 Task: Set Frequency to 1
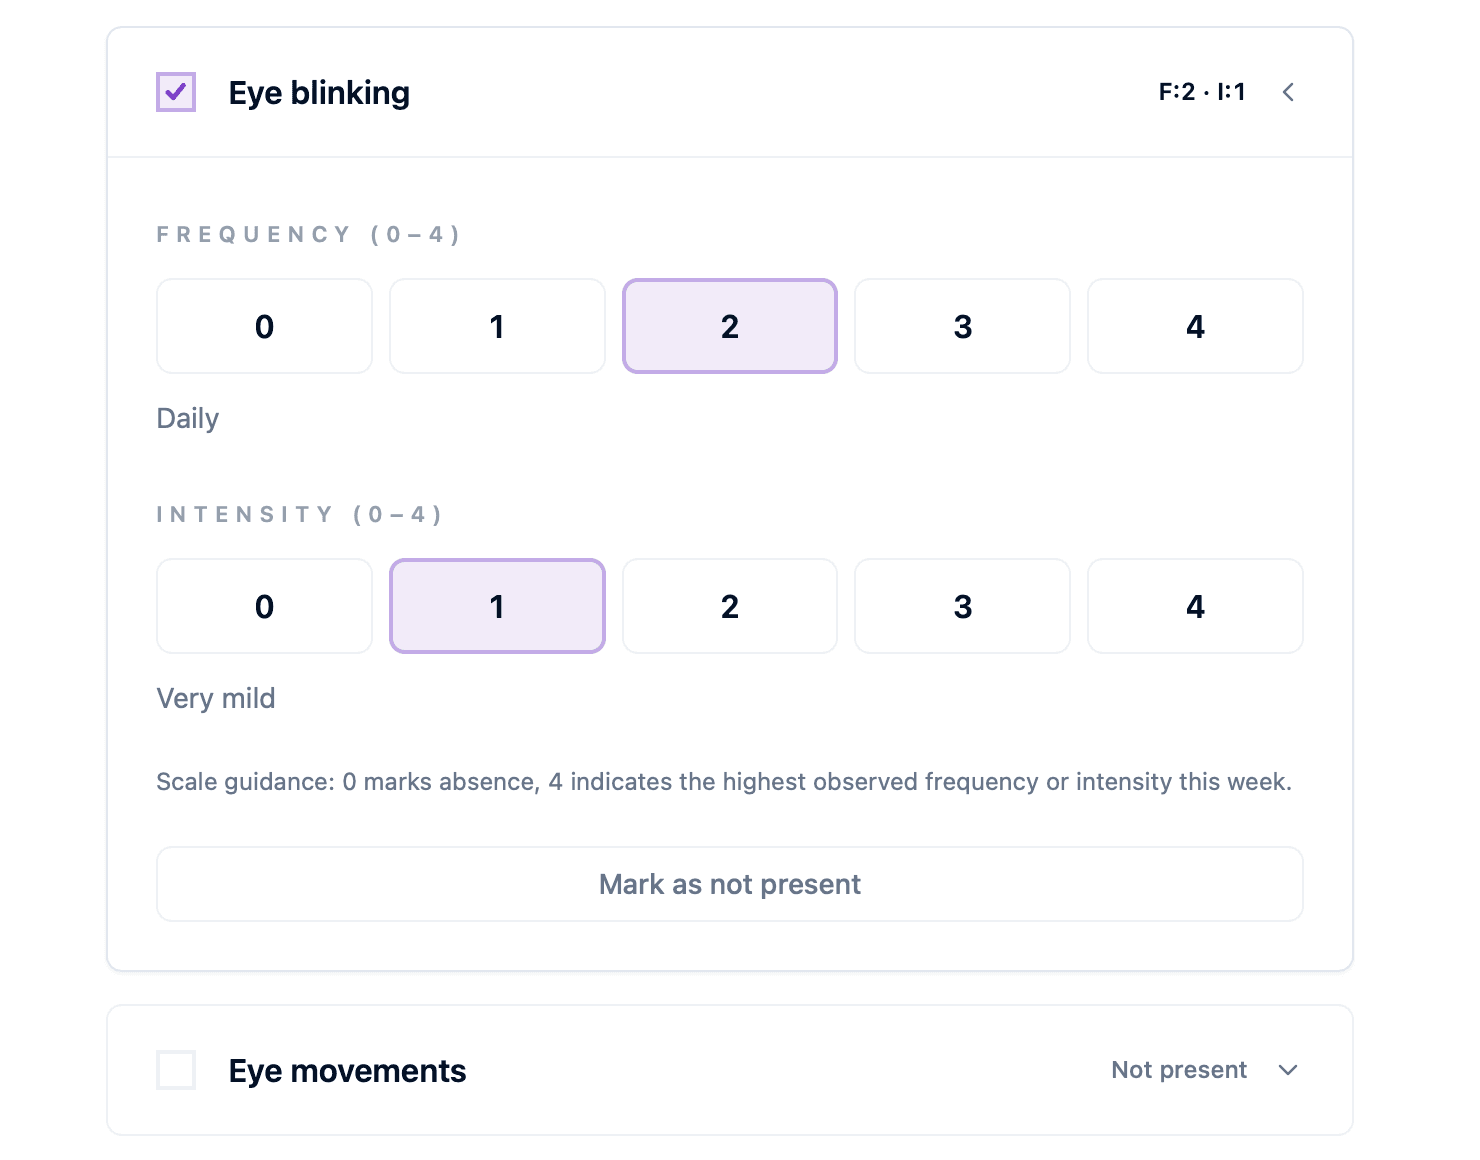tap(497, 326)
